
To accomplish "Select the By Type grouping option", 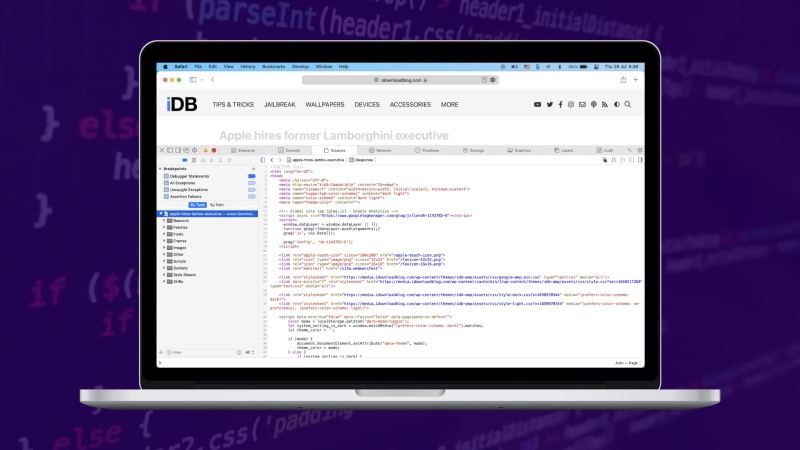I will pos(197,205).
